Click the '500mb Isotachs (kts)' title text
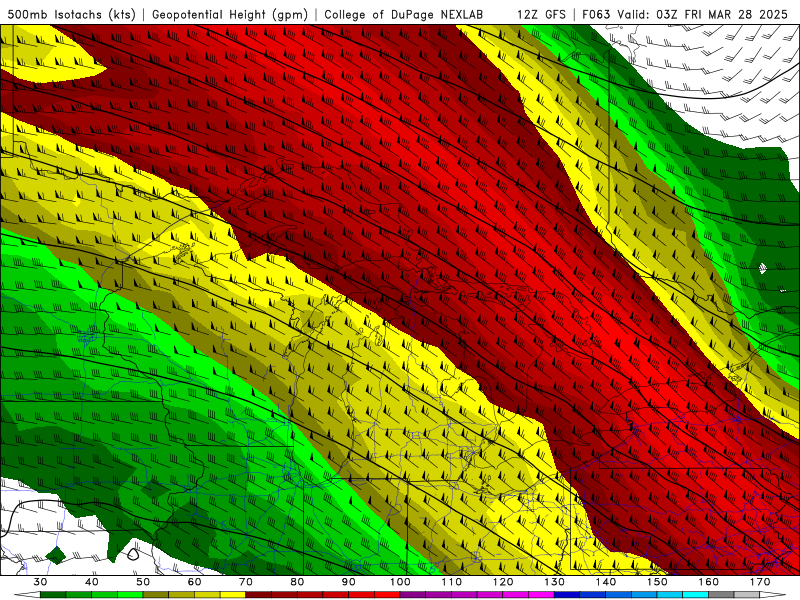This screenshot has height=600, width=800. coord(71,15)
